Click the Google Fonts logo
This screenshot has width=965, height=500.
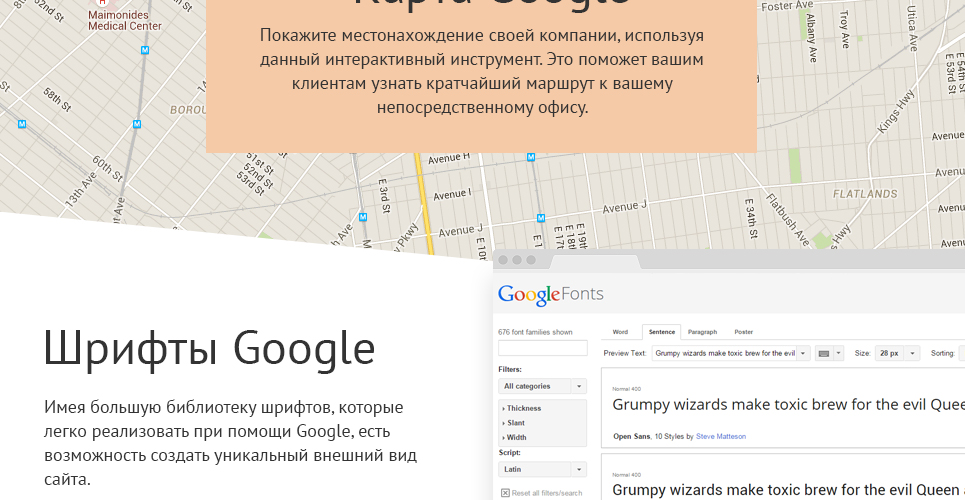pos(551,294)
